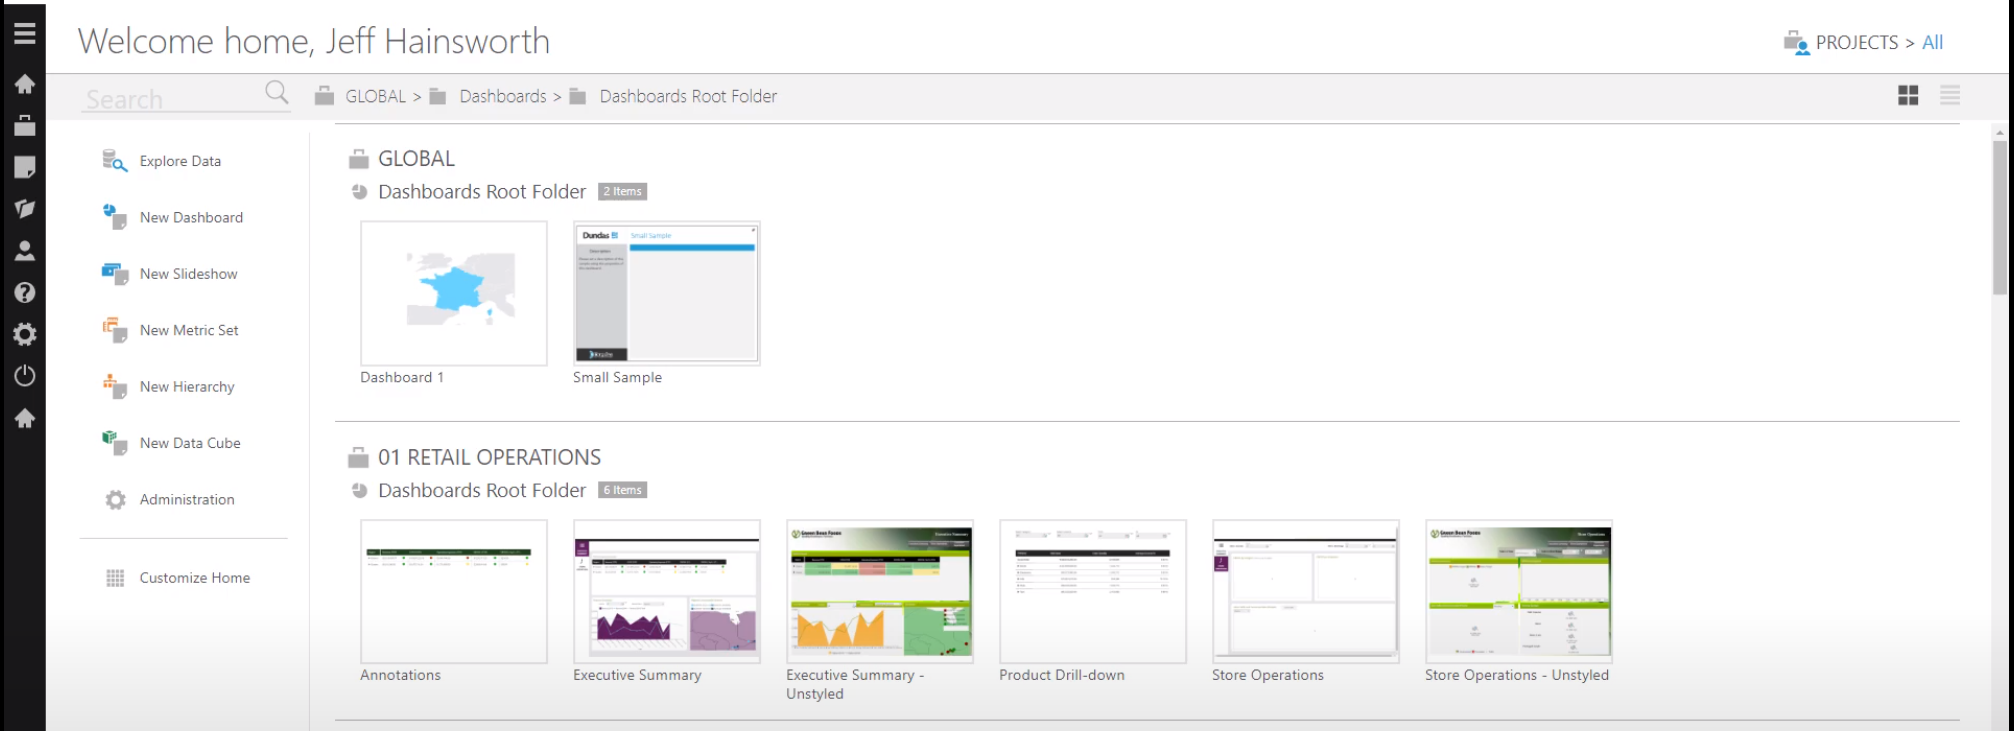Create a New Data Cube
The image size is (2014, 731).
(190, 443)
